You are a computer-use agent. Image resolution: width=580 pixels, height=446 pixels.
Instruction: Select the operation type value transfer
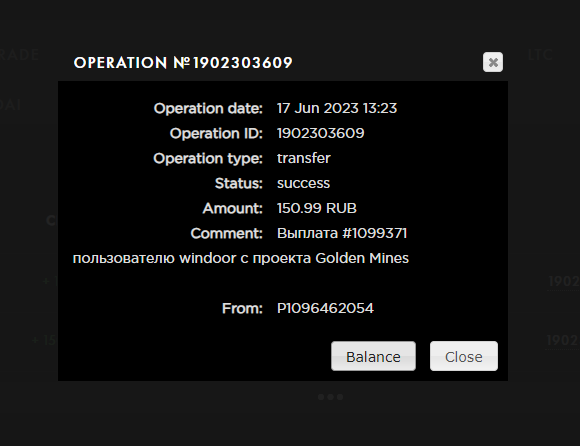tap(304, 158)
